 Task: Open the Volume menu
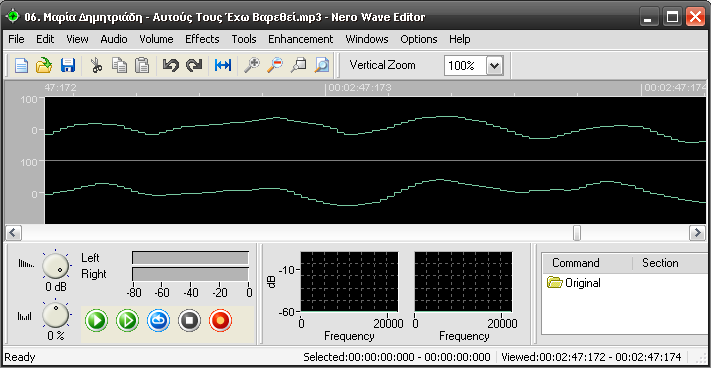pos(156,39)
